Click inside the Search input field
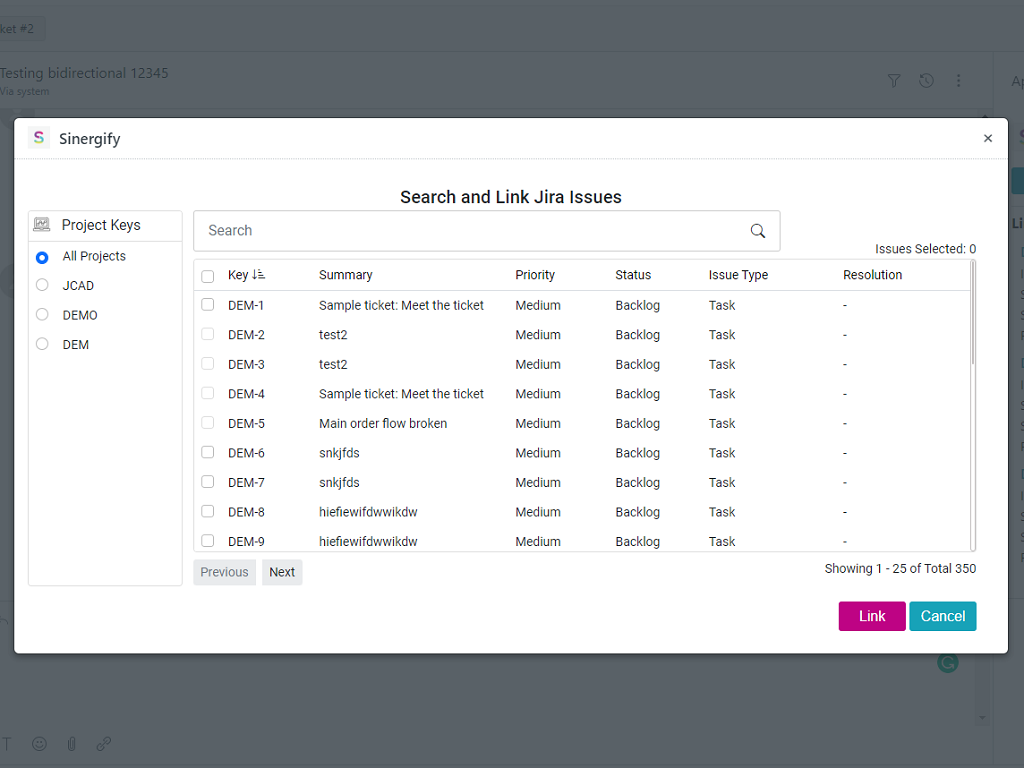This screenshot has height=768, width=1024. coord(470,231)
